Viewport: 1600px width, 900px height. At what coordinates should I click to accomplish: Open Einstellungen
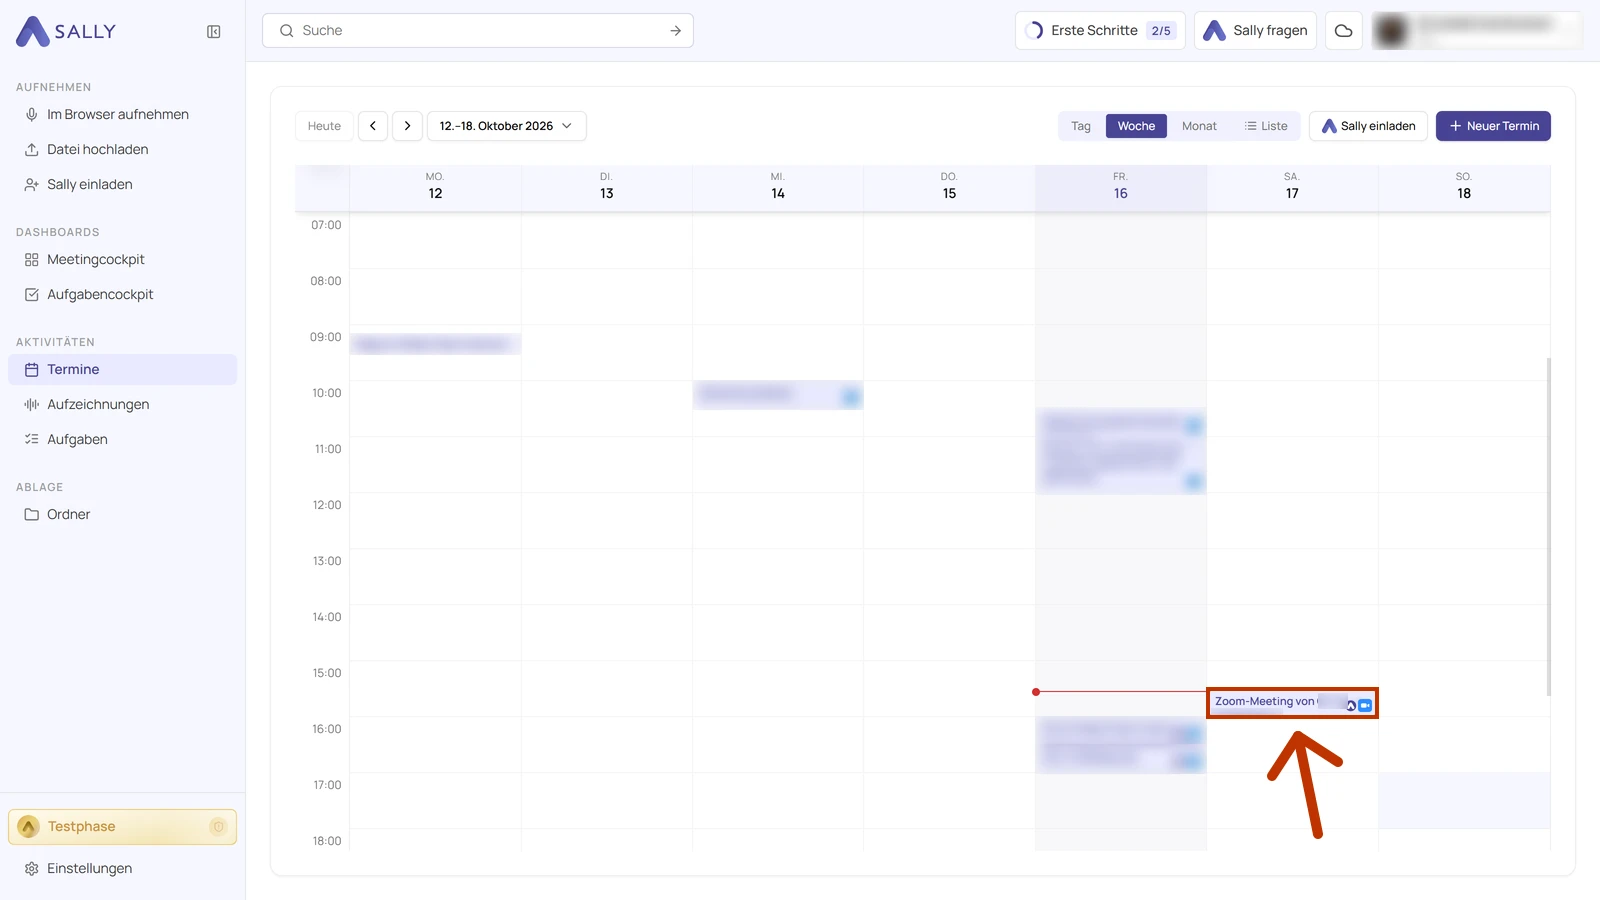click(122, 869)
